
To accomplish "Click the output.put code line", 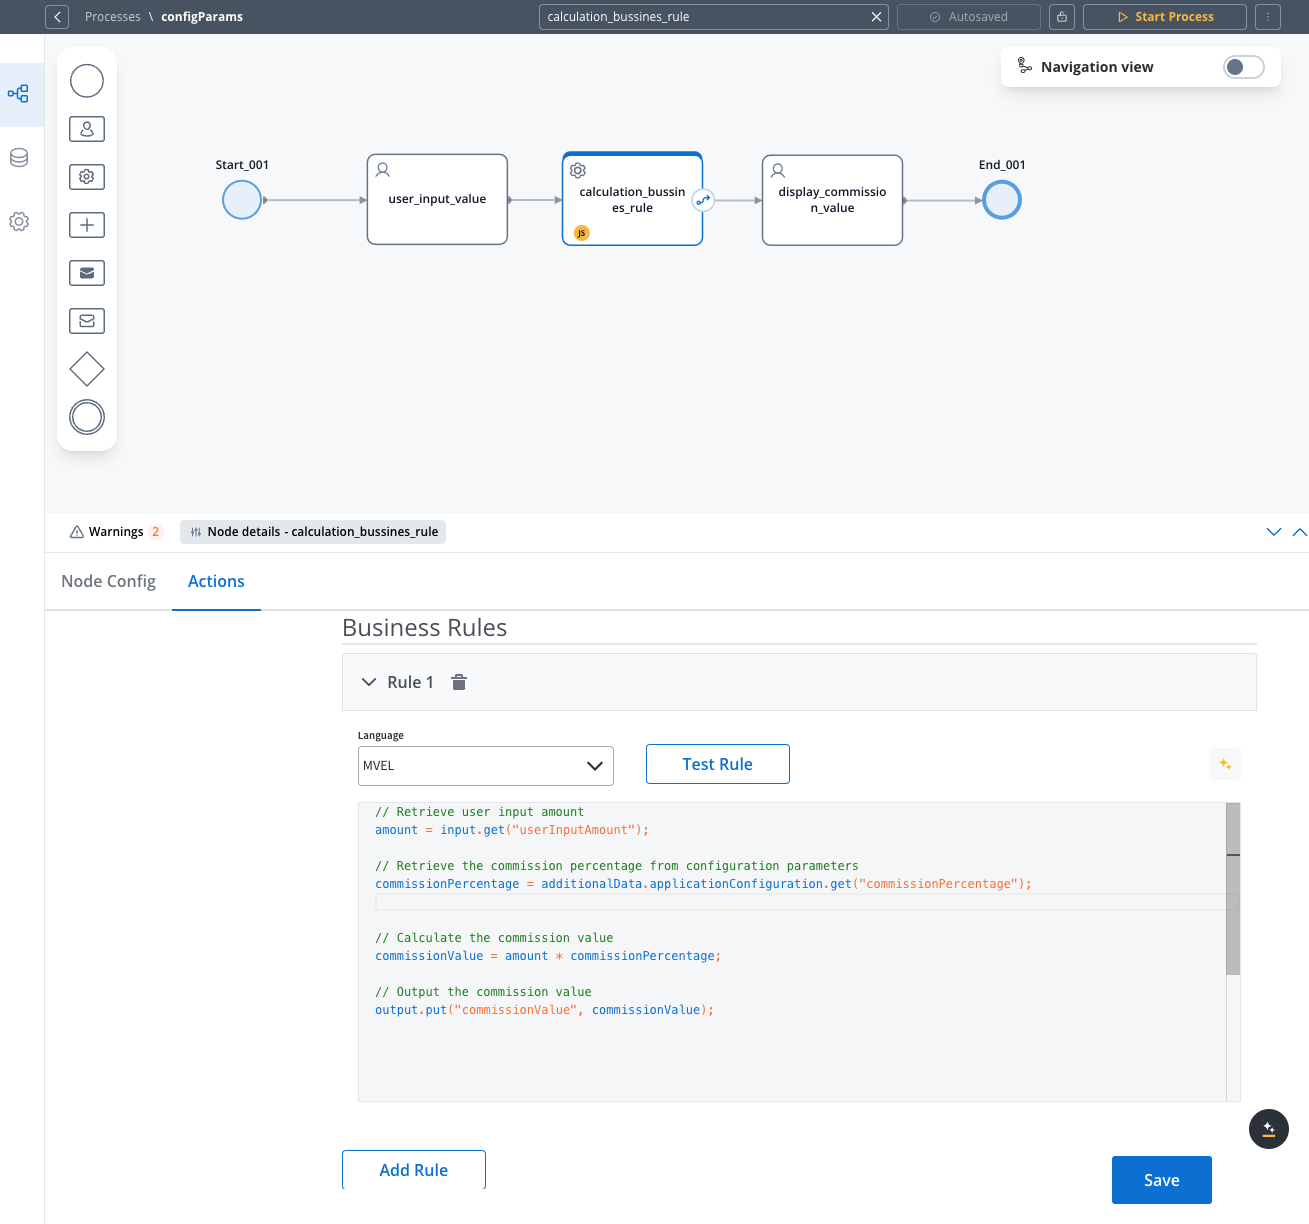I will coord(545,1010).
